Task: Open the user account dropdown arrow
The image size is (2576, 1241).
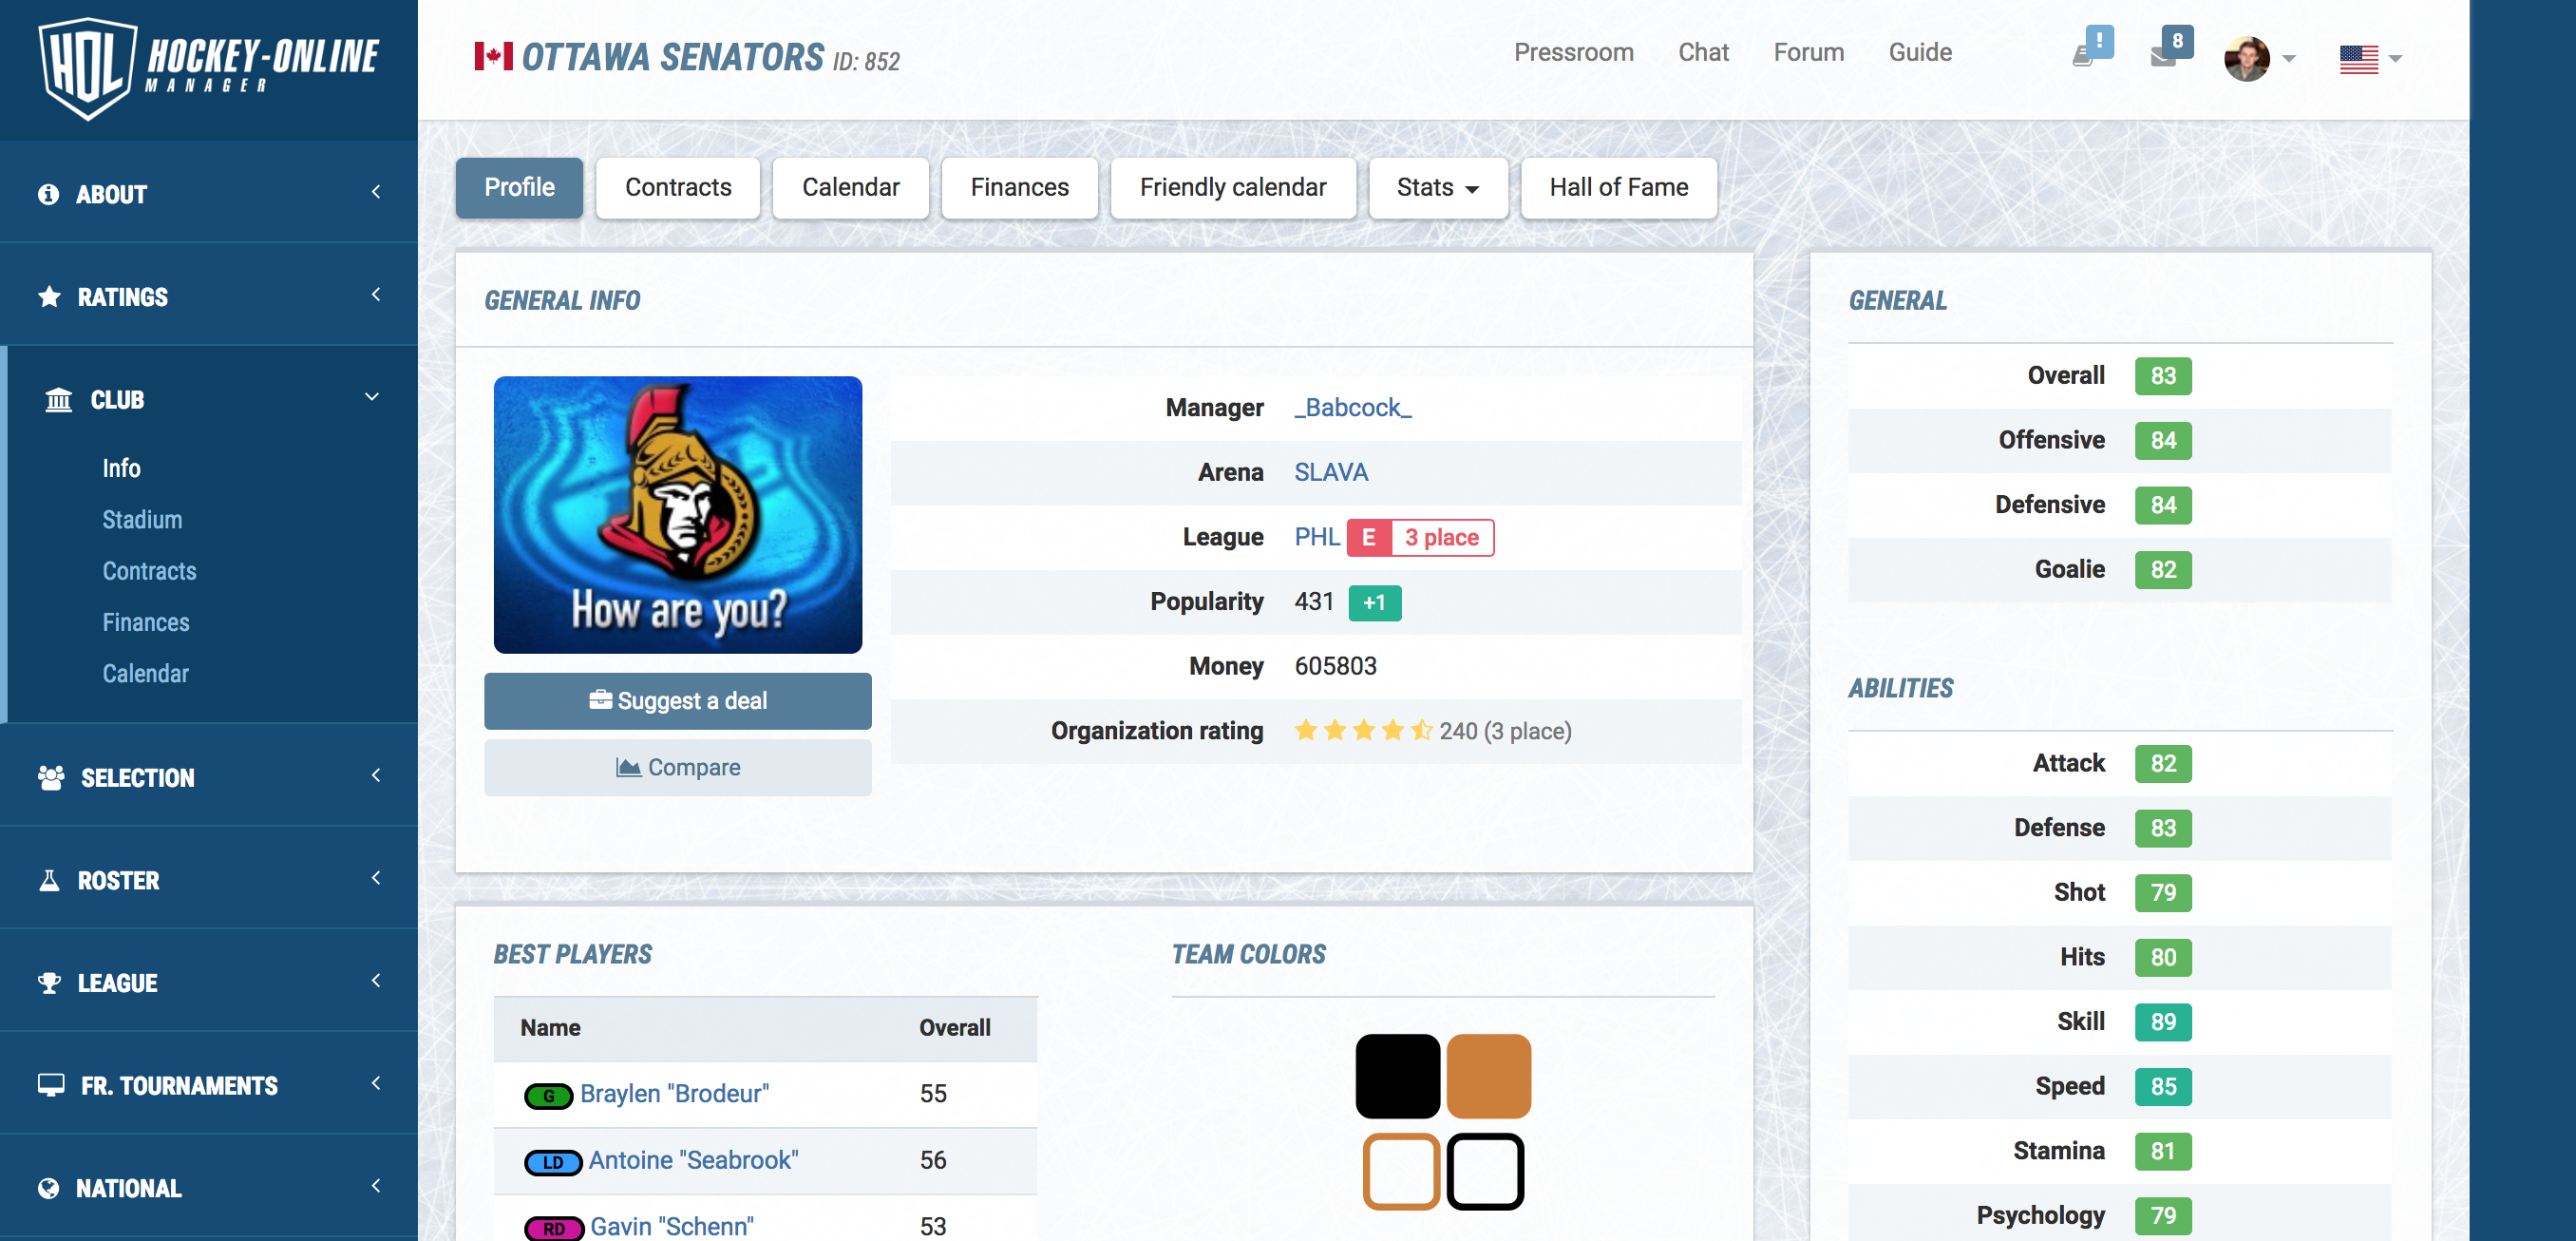Action: [x=2289, y=59]
